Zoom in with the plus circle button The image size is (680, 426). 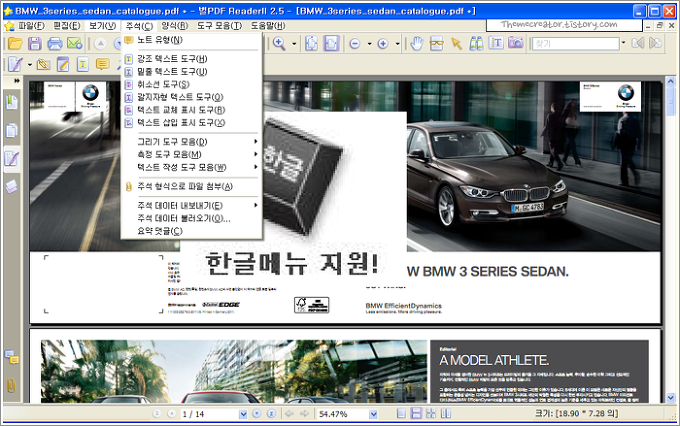(383, 44)
